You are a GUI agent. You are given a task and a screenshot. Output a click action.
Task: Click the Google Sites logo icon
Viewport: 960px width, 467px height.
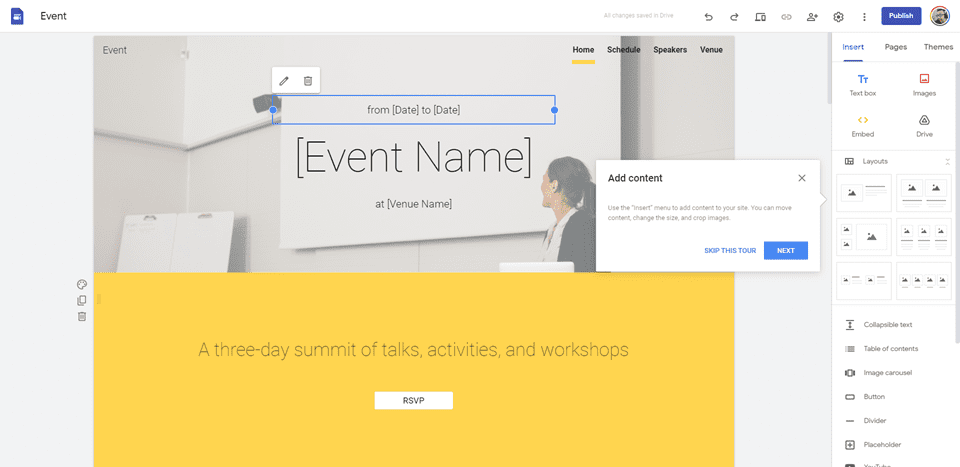point(17,17)
